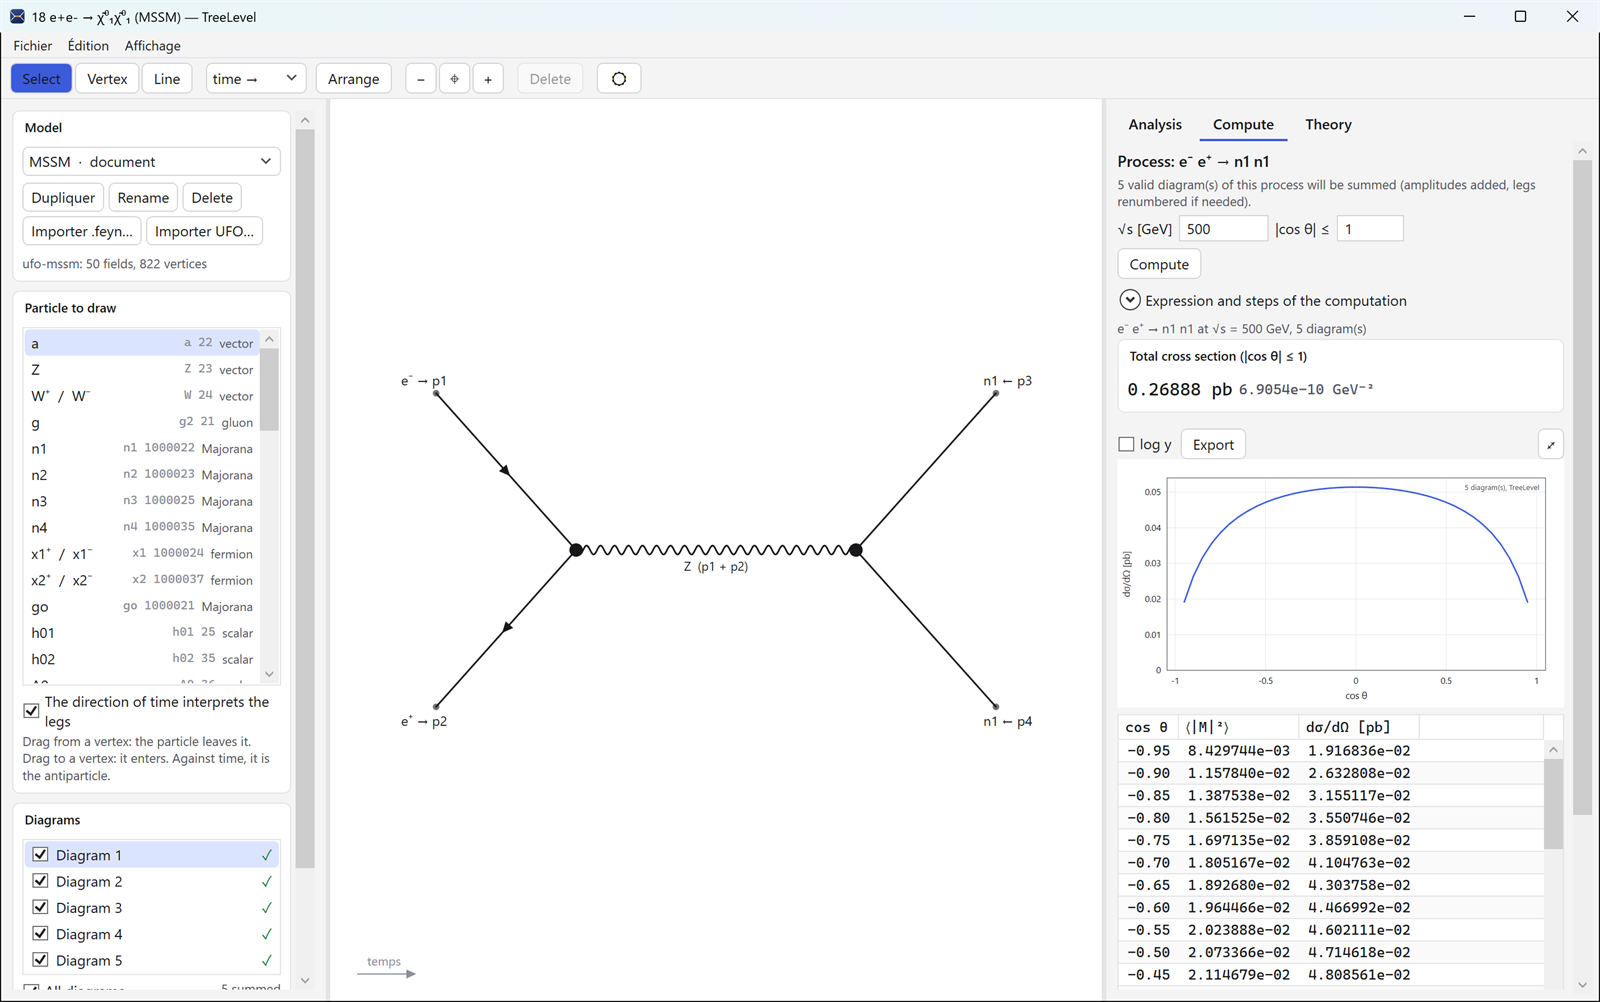Screen dimensions: 1600x1002
Task: Click the app icon in title bar
Action: pos(17,16)
